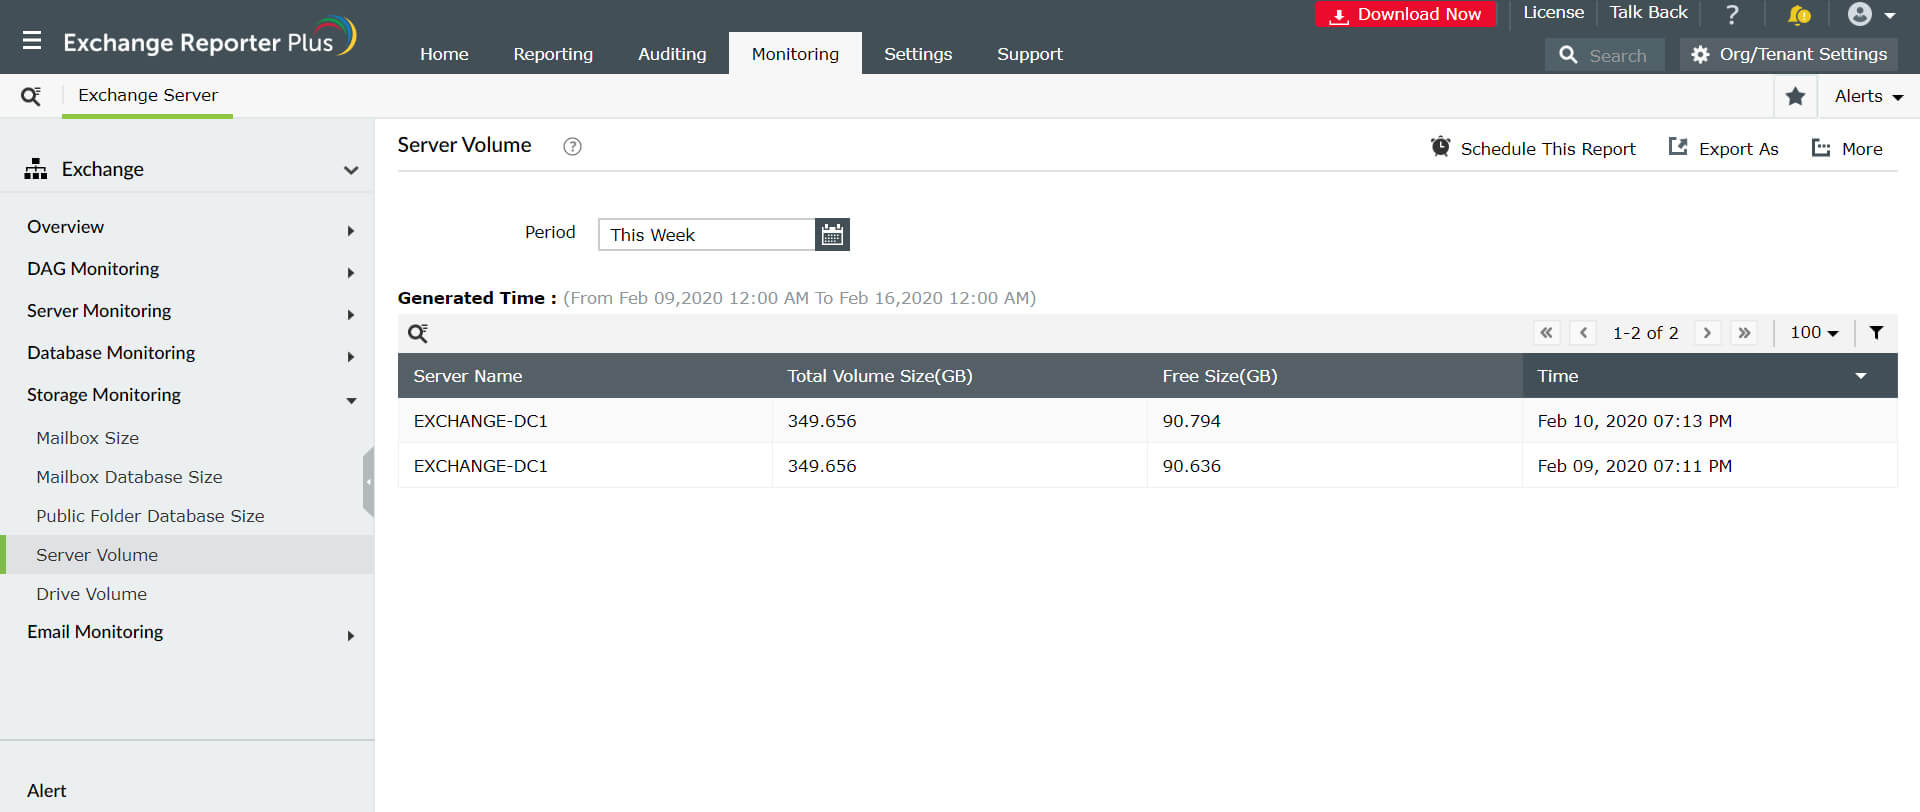
Task: Select the Exchange Server tab
Action: pyautogui.click(x=148, y=95)
